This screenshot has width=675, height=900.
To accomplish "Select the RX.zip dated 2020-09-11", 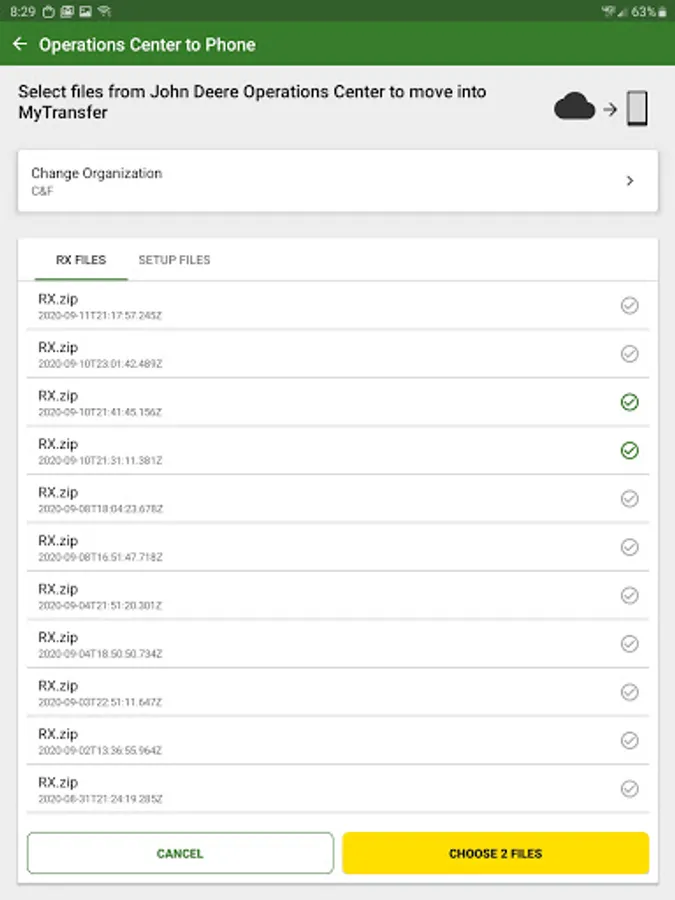I will click(629, 305).
